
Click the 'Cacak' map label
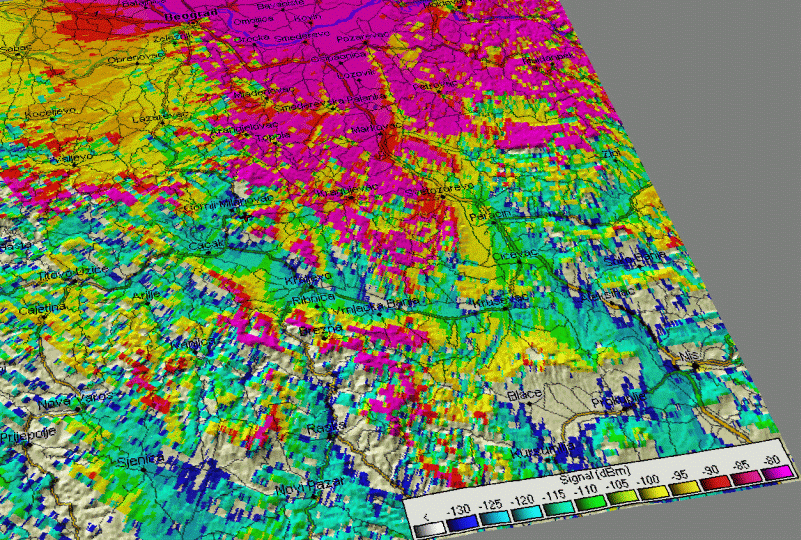pyautogui.click(x=207, y=246)
